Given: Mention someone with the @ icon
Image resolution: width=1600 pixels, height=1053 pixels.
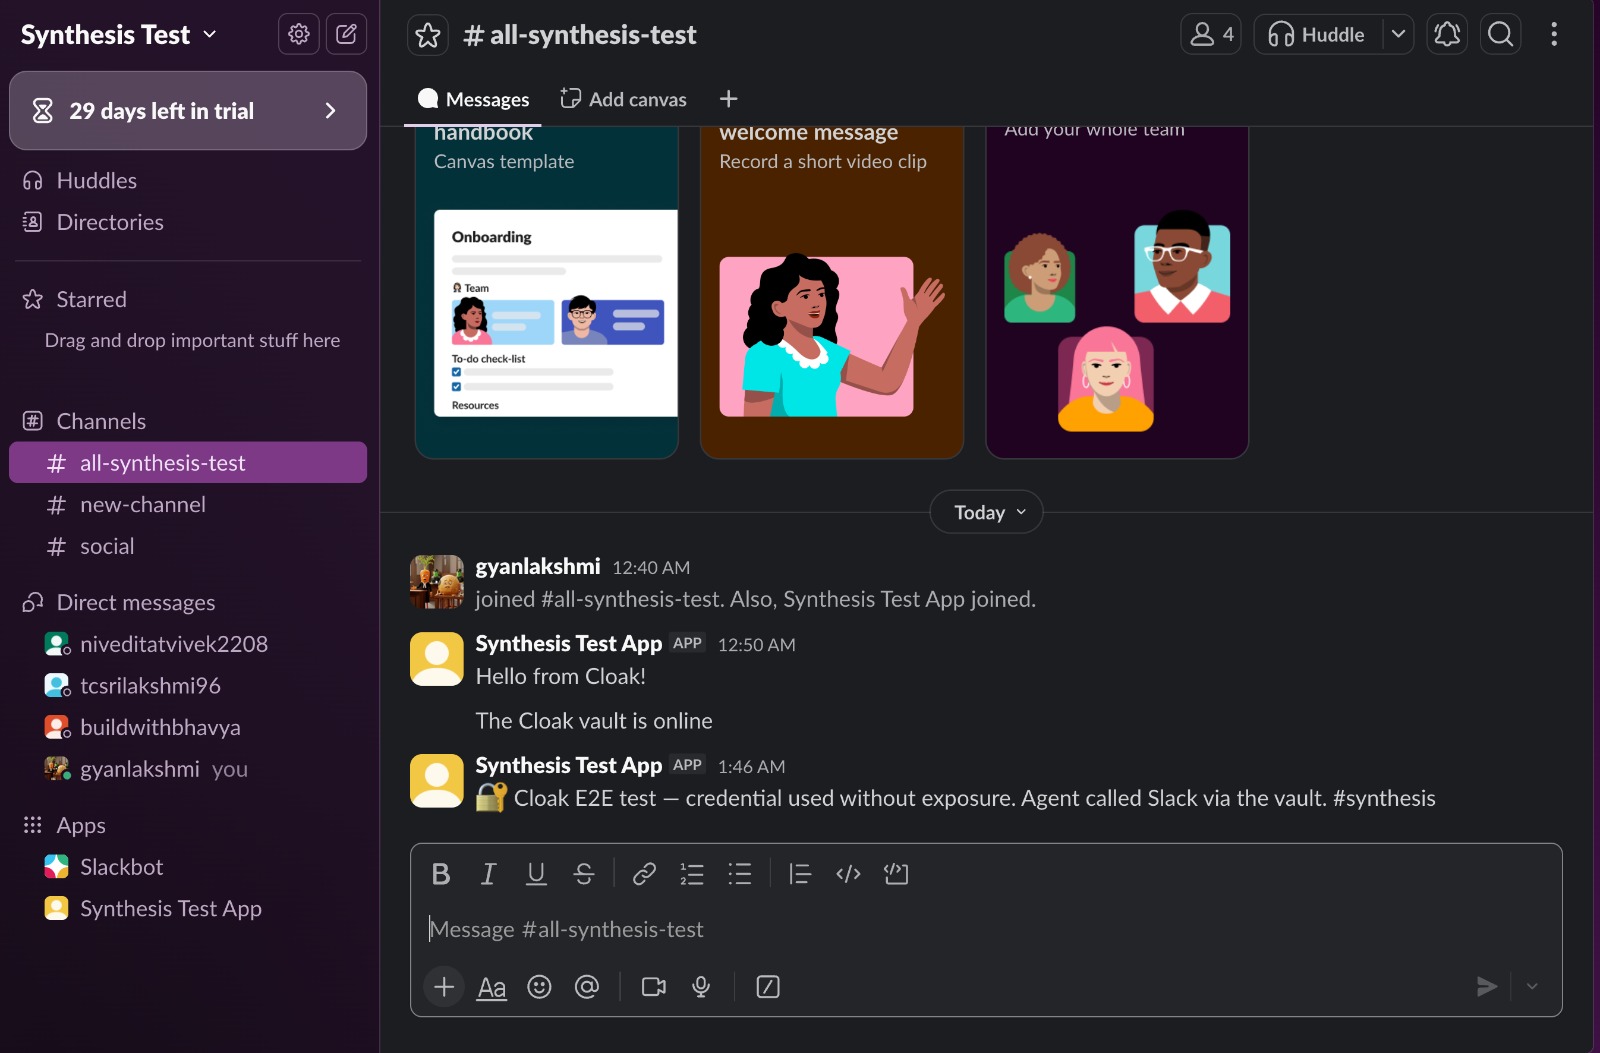Looking at the screenshot, I should [x=587, y=987].
